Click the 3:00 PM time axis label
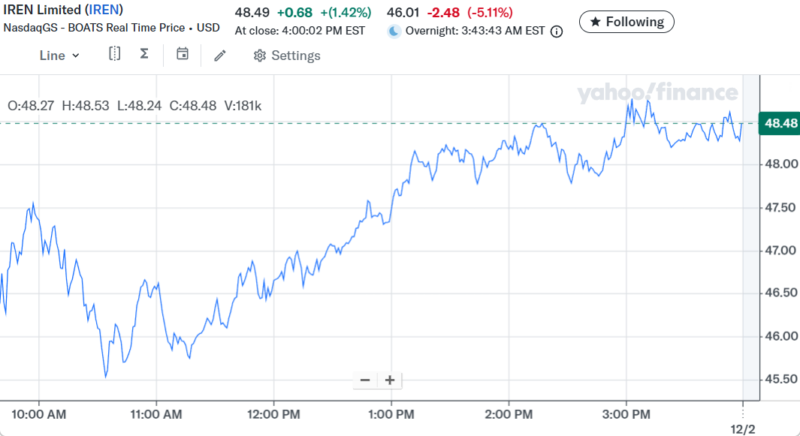 (626, 413)
